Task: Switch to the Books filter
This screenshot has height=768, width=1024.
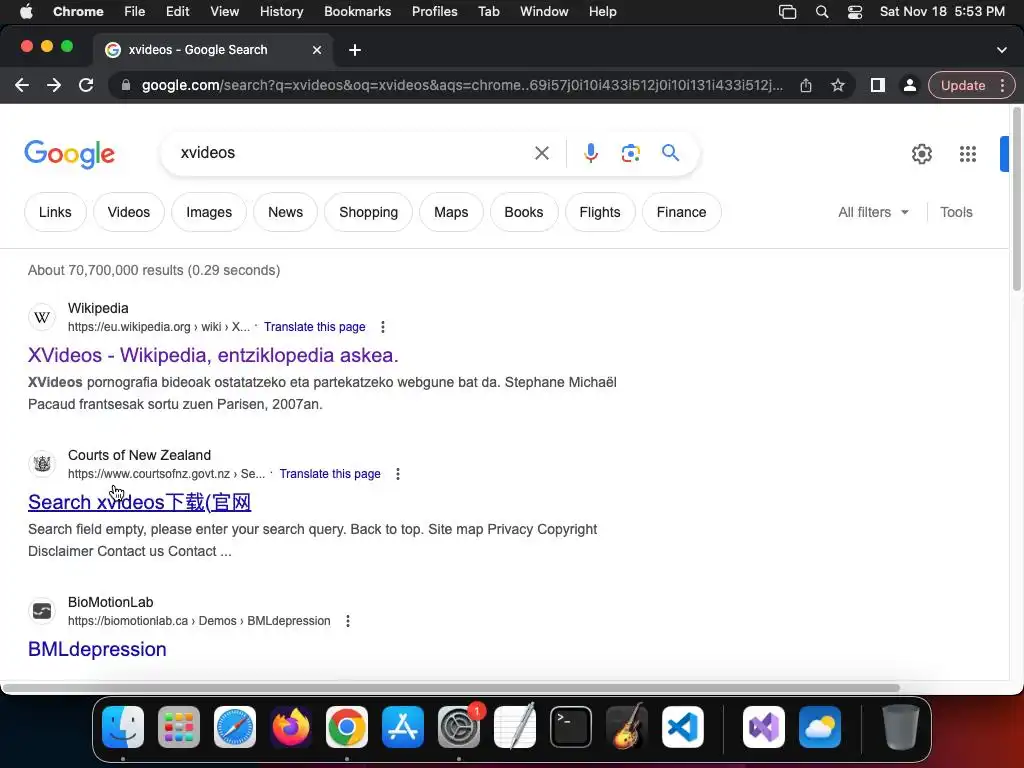Action: point(524,212)
